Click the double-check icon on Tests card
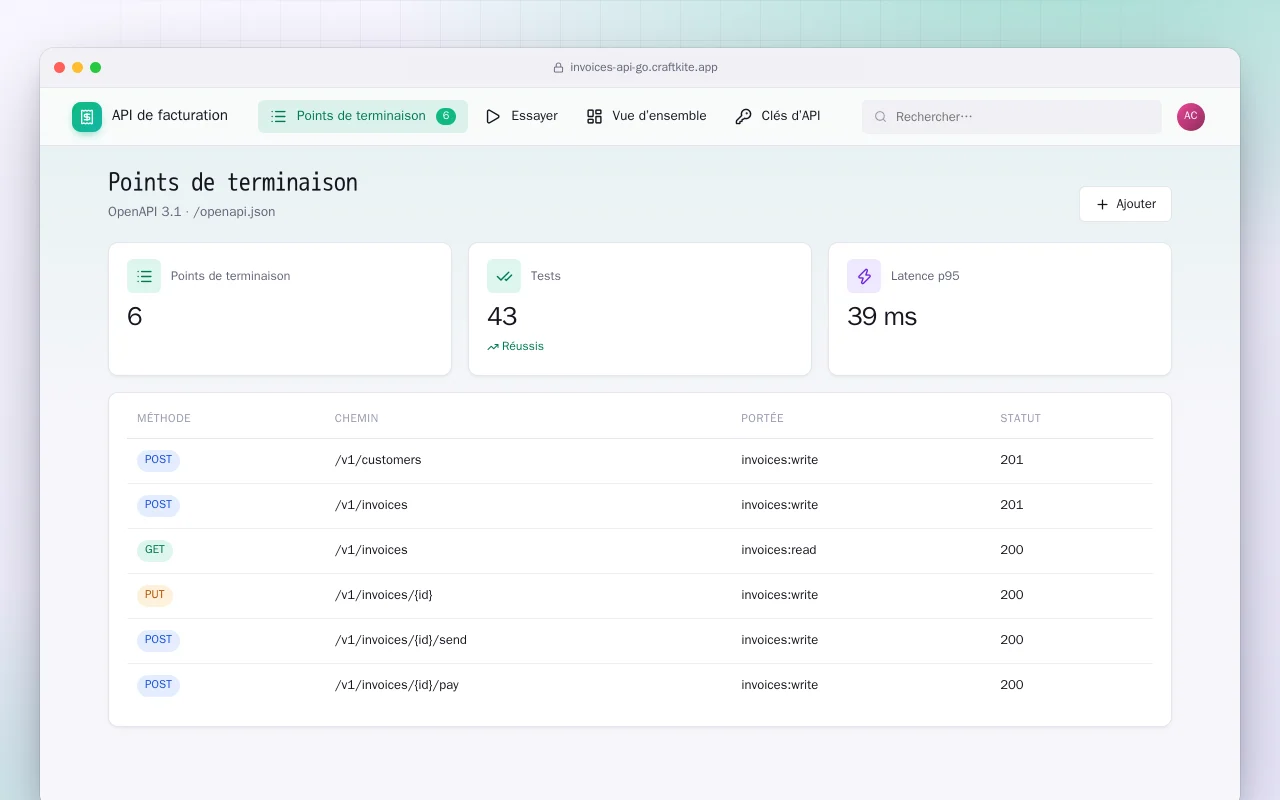This screenshot has width=1280, height=800. coord(504,276)
